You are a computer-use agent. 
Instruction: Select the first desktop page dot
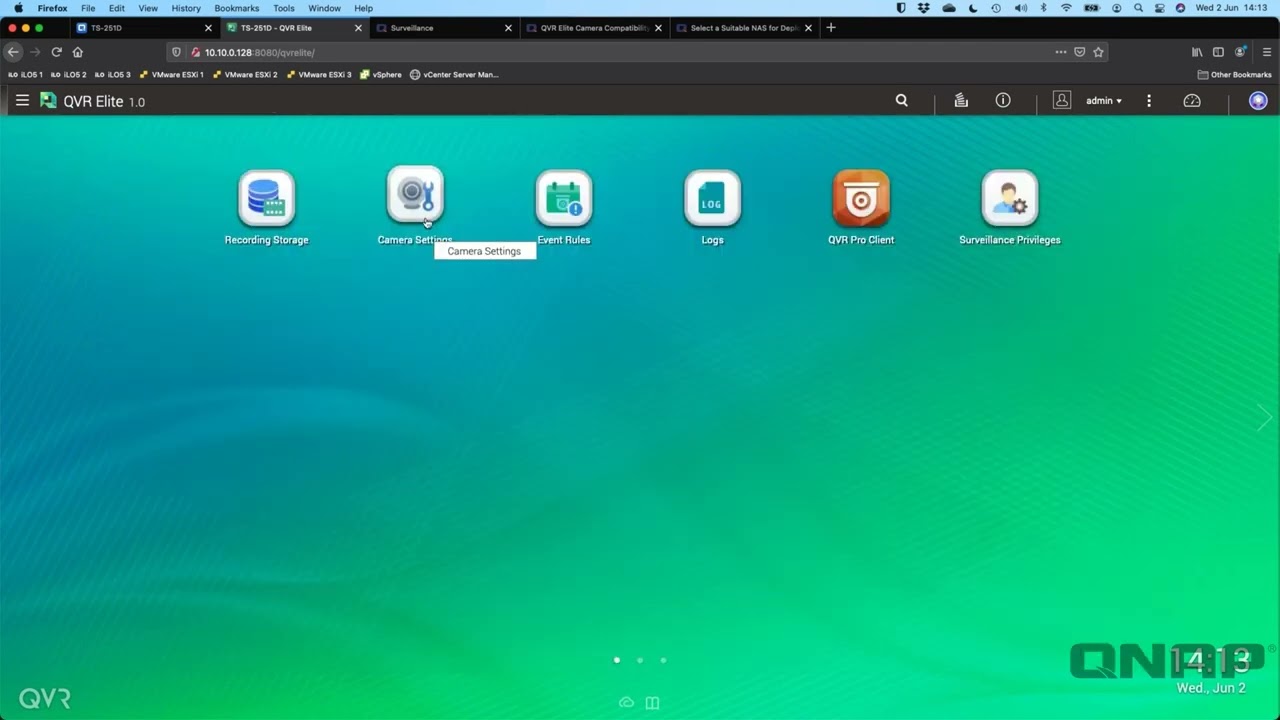coord(617,660)
